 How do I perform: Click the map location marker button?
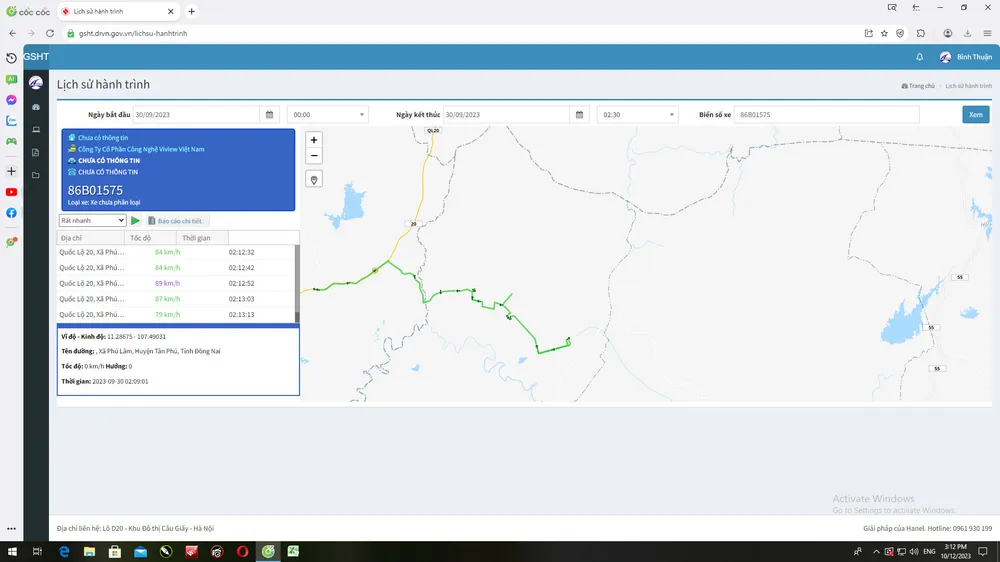(314, 180)
